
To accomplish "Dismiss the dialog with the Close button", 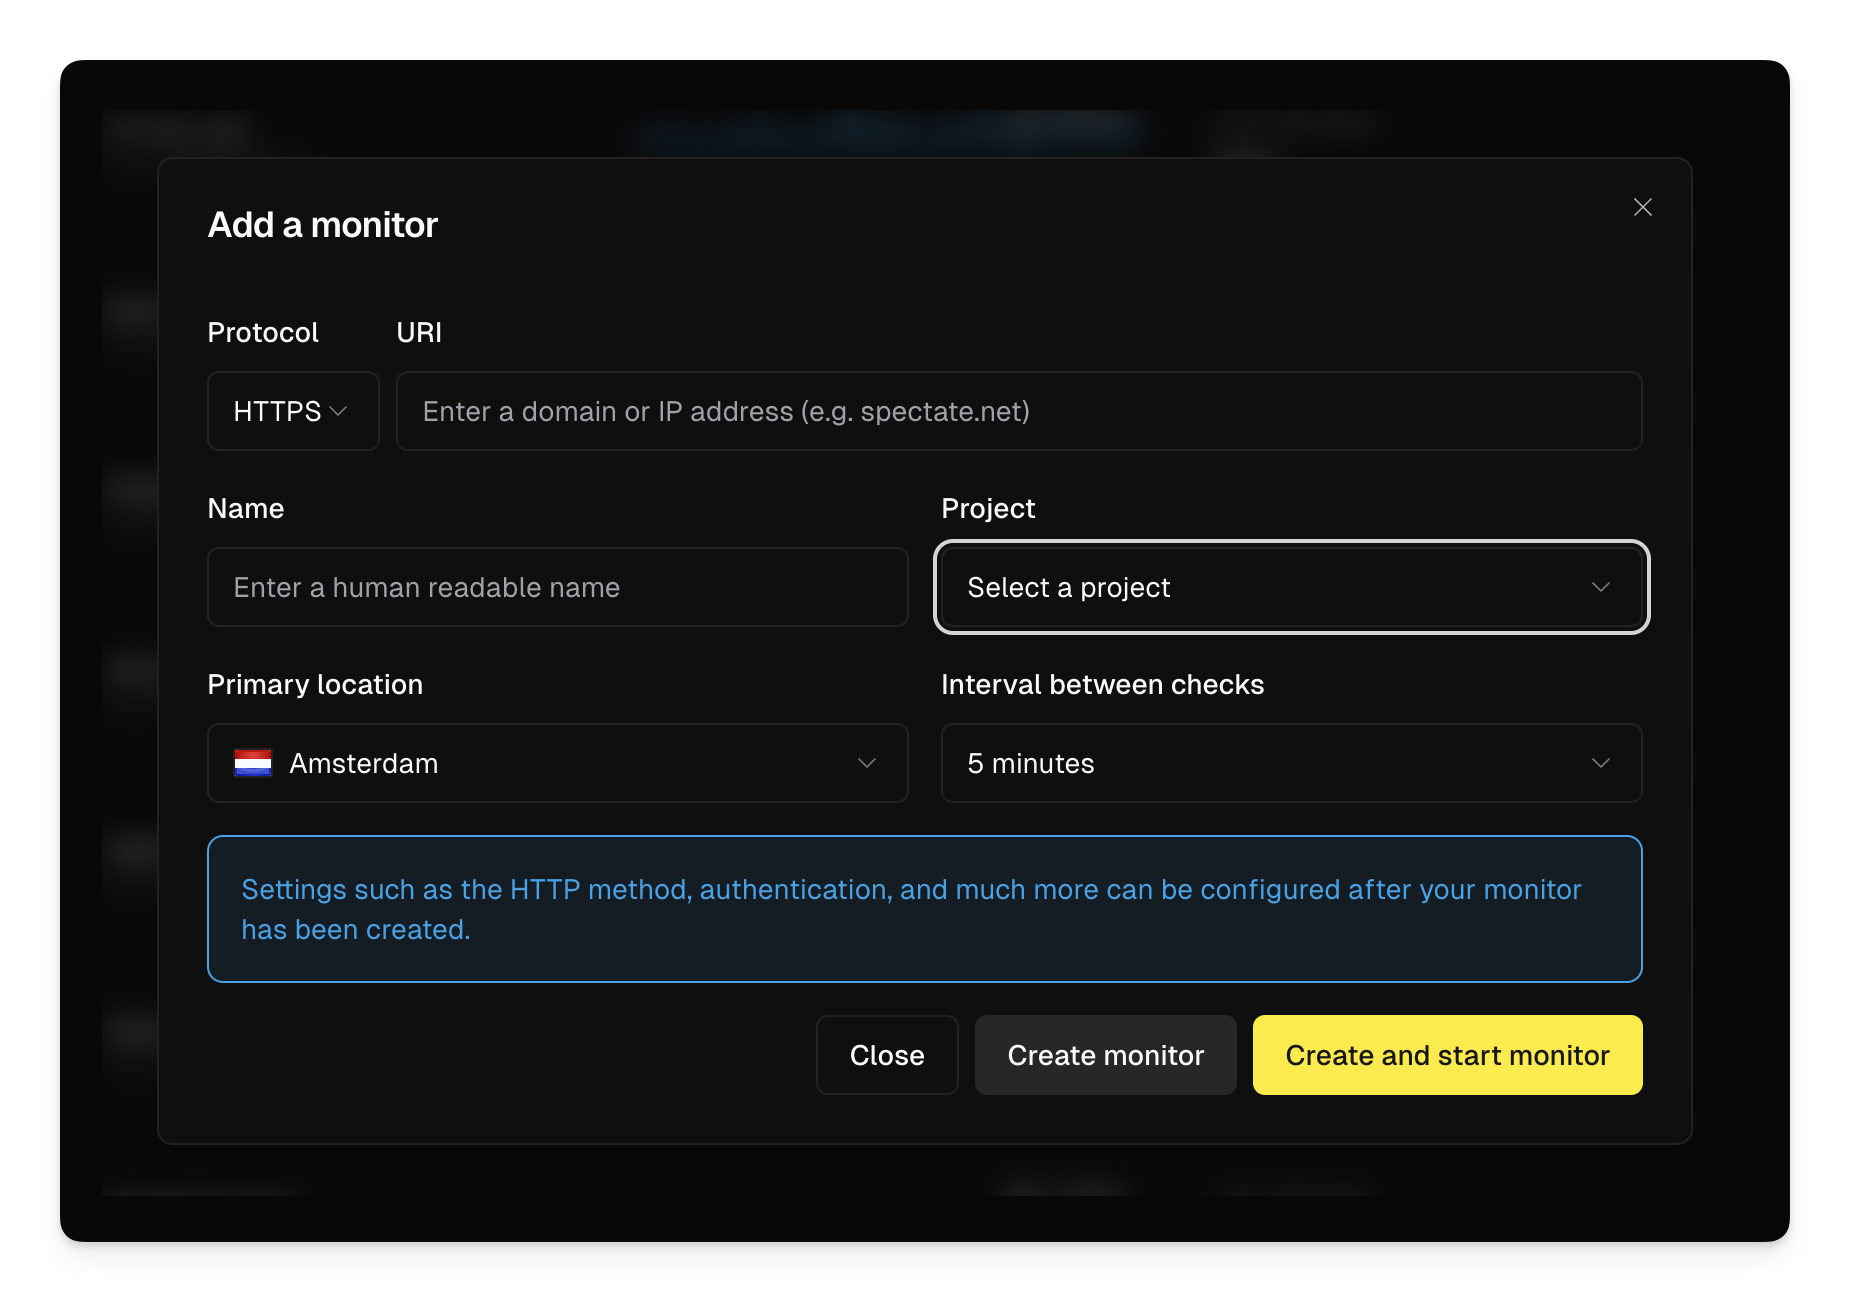I will click(887, 1055).
